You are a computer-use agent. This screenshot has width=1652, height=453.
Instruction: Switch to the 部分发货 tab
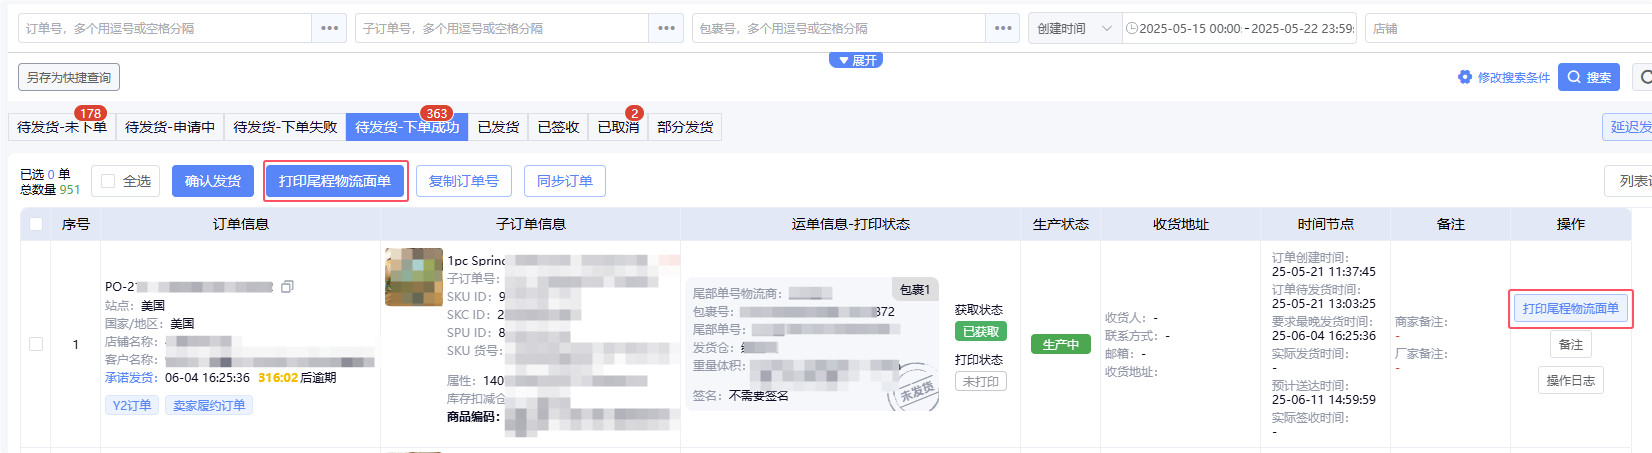(x=685, y=127)
